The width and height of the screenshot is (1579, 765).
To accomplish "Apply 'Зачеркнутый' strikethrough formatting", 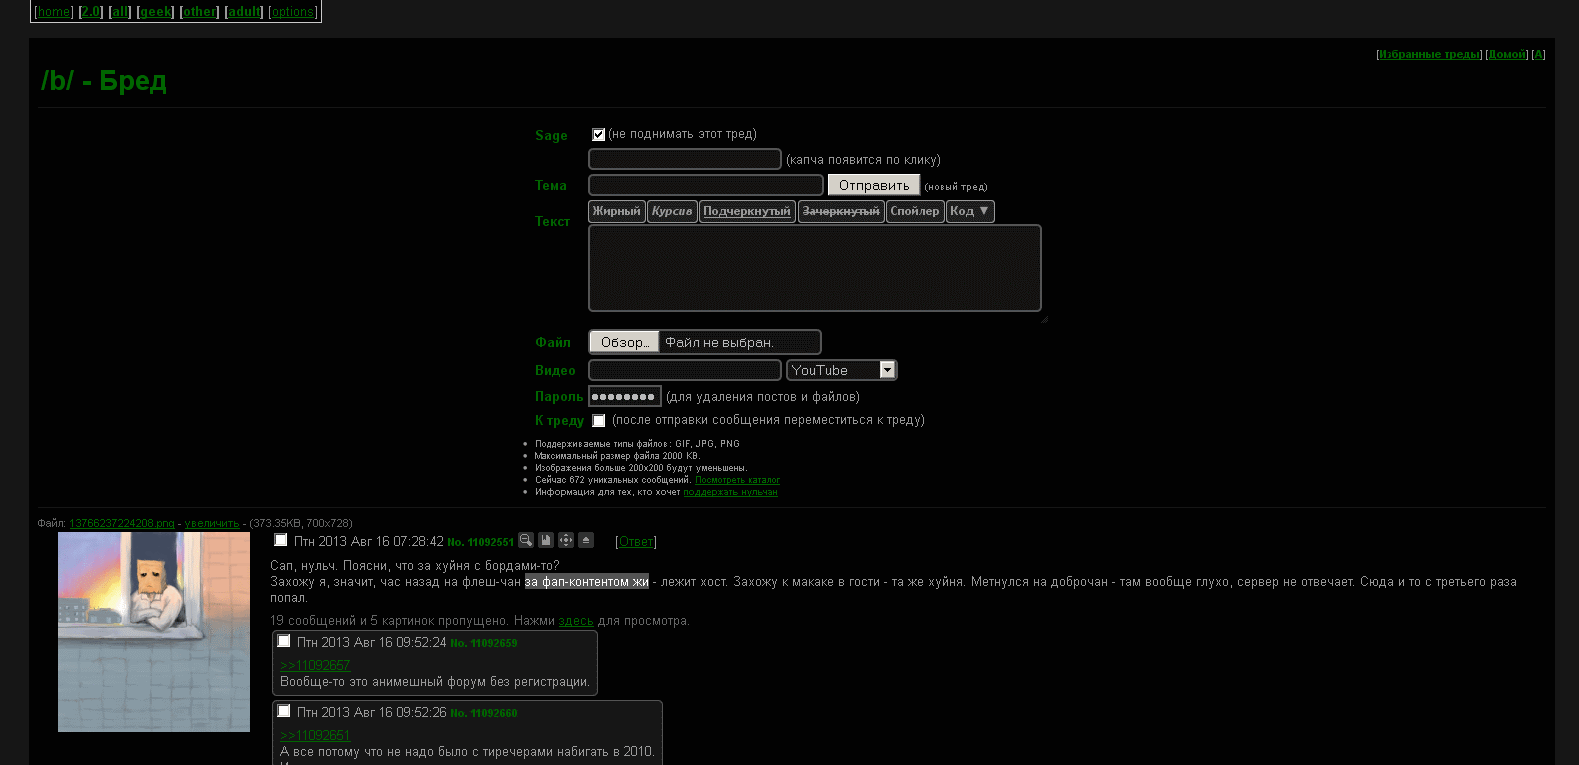I will pyautogui.click(x=841, y=211).
